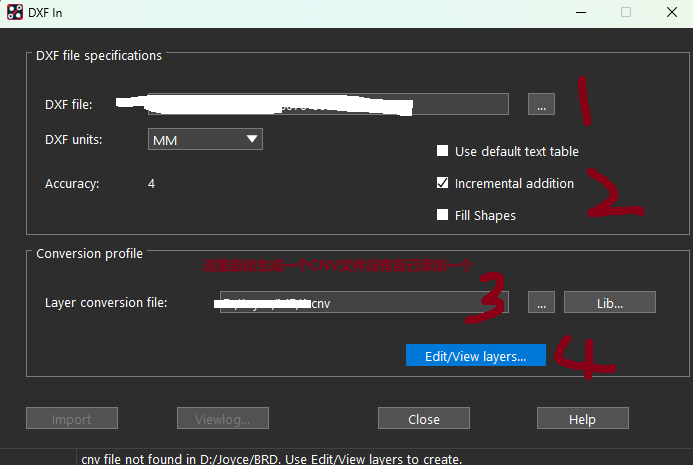
Task: Click the DXF units label
Action: click(x=73, y=140)
